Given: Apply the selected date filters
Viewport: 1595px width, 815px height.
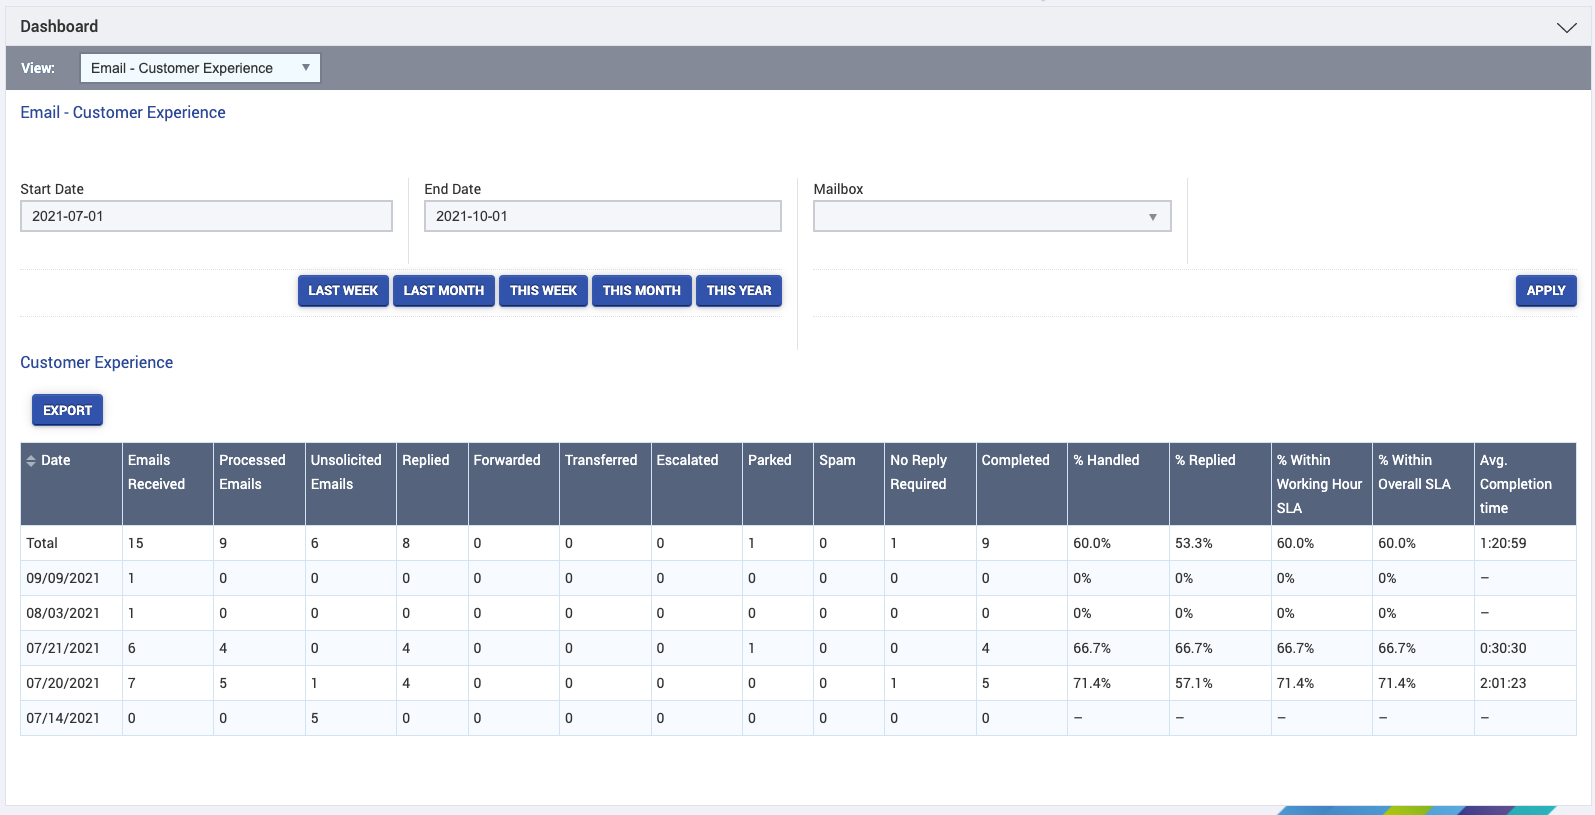Looking at the screenshot, I should click(x=1545, y=291).
